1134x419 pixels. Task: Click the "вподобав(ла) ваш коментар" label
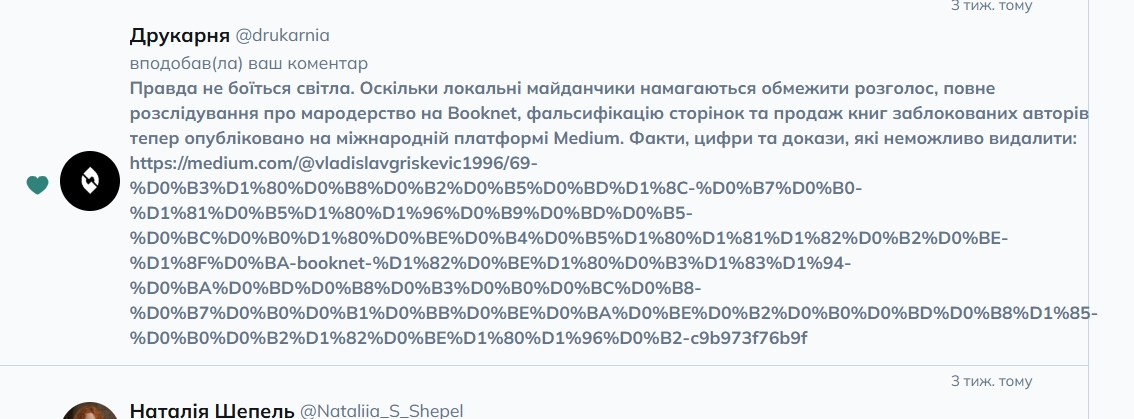click(x=249, y=63)
